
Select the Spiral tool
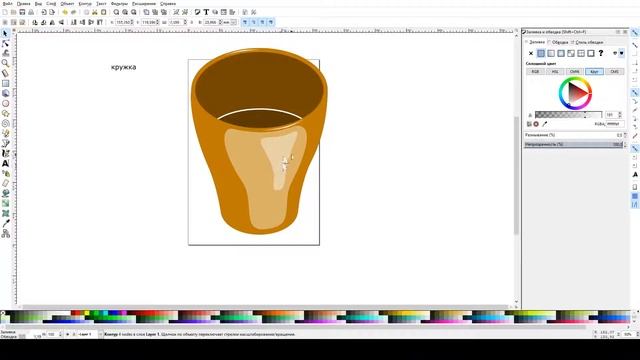(5, 123)
